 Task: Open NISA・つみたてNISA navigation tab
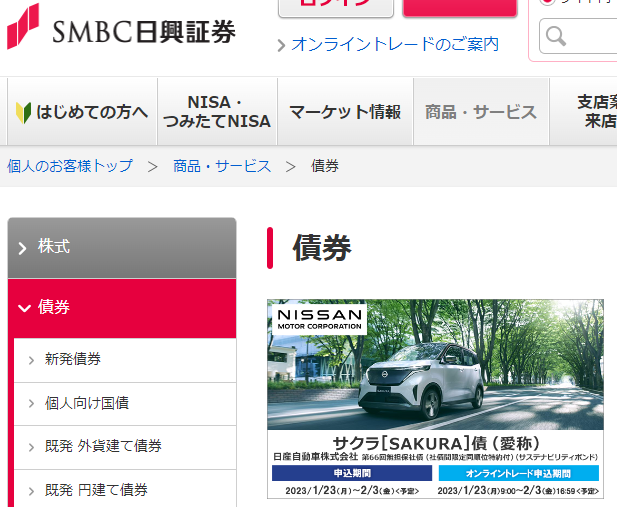click(x=217, y=112)
